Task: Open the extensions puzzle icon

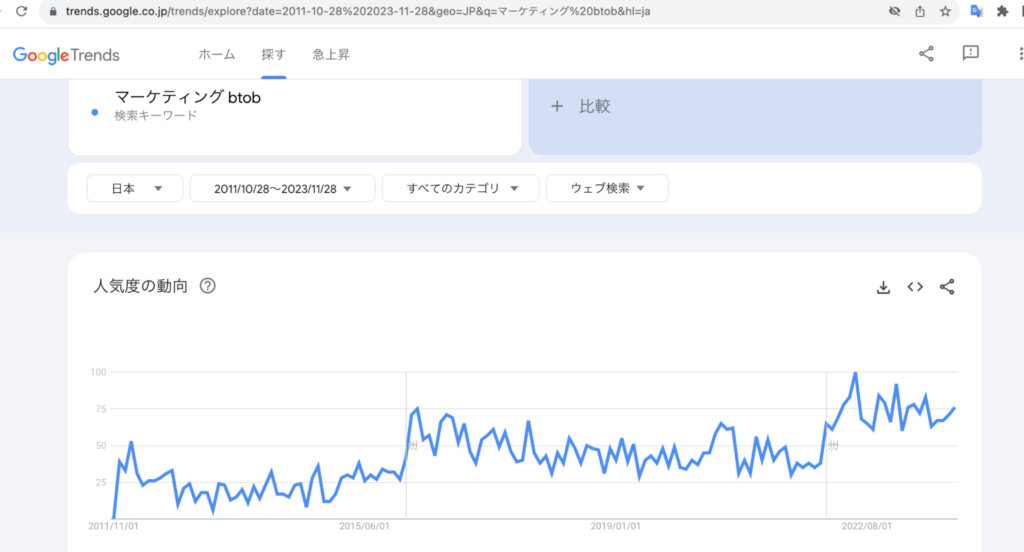Action: pyautogui.click(x=1002, y=11)
